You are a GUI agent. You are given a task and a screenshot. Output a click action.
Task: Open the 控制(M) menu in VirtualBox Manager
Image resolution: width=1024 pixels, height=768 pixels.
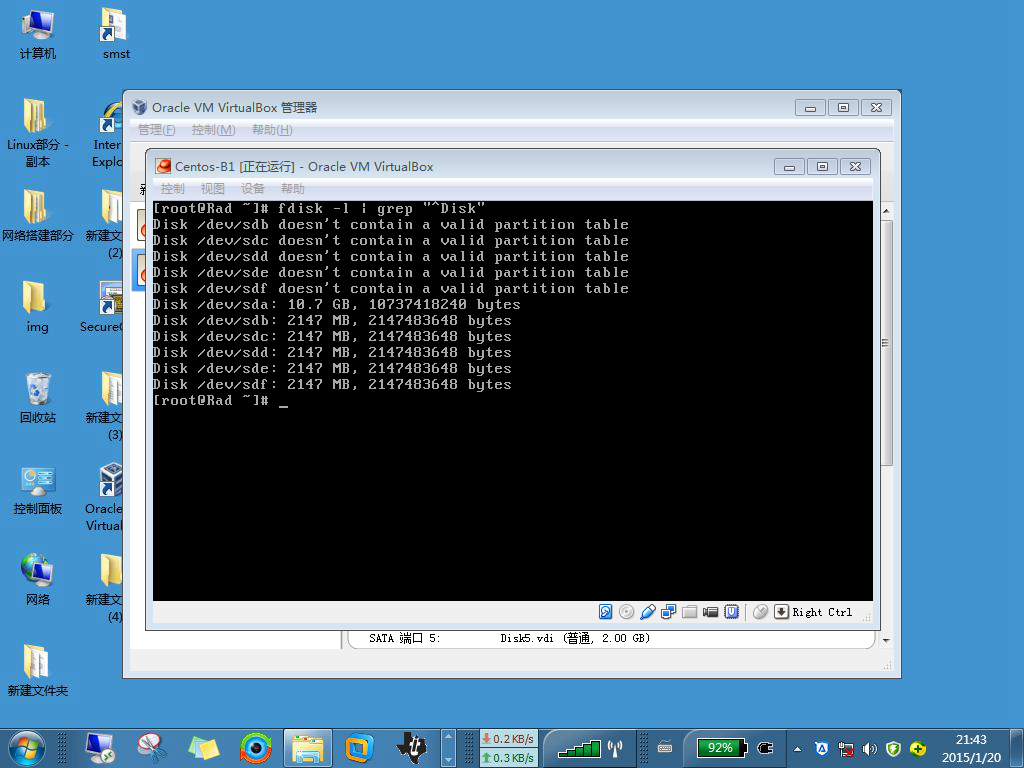[x=214, y=130]
